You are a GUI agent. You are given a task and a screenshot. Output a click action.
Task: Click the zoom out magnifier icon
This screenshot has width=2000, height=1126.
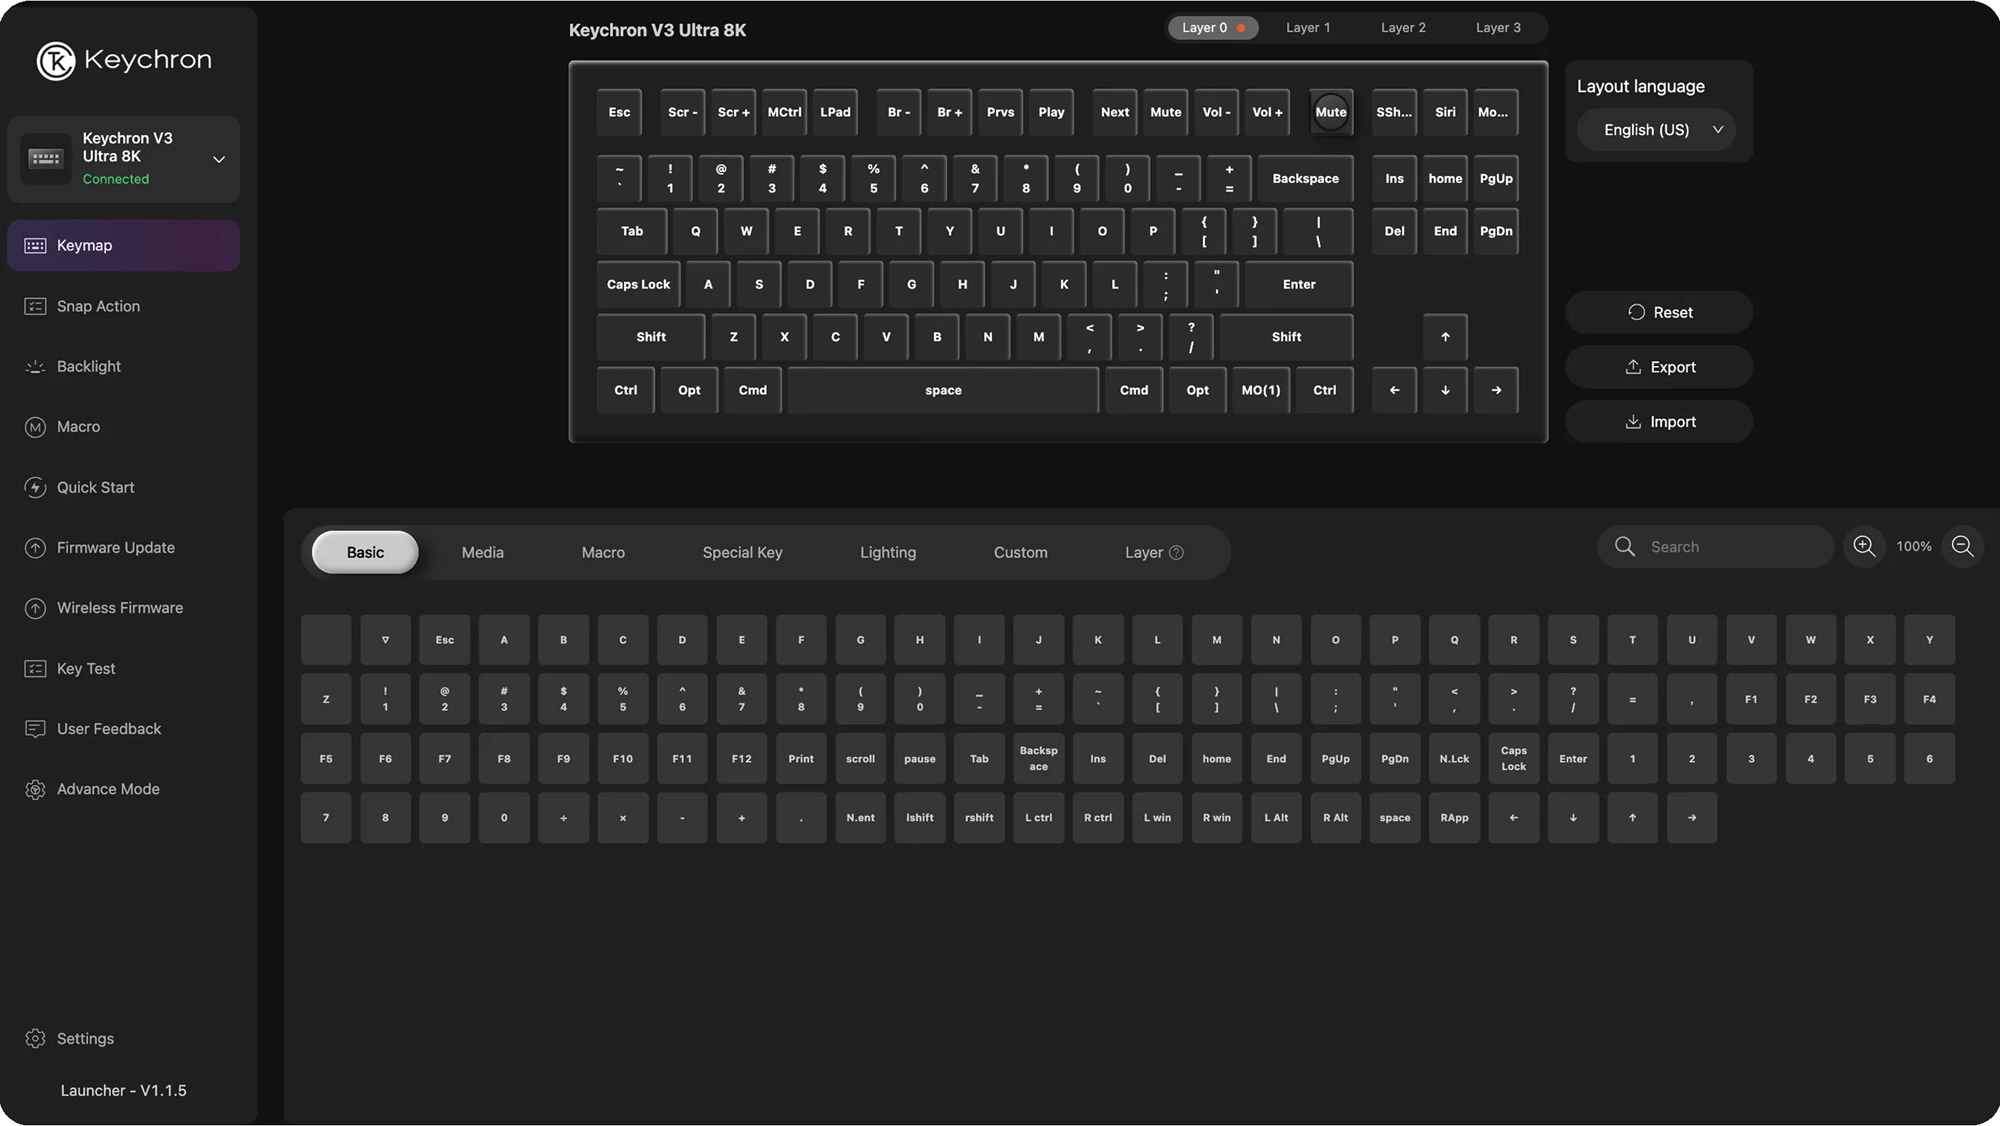click(1963, 546)
